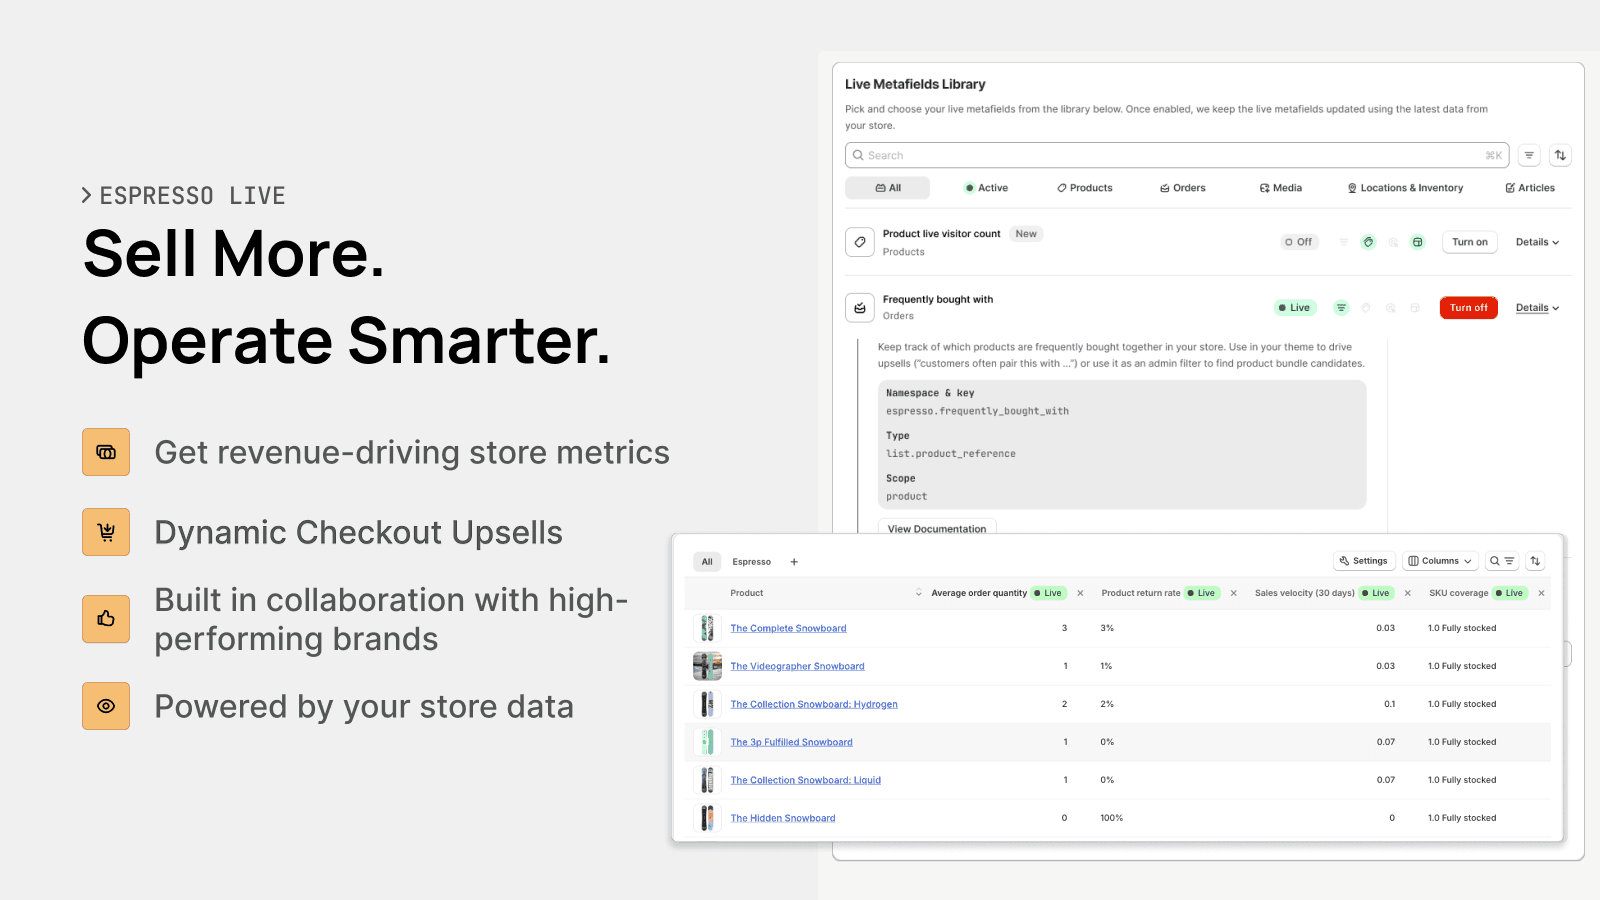Expand Details for Product live visitor count
This screenshot has height=900, width=1600.
click(x=1537, y=242)
